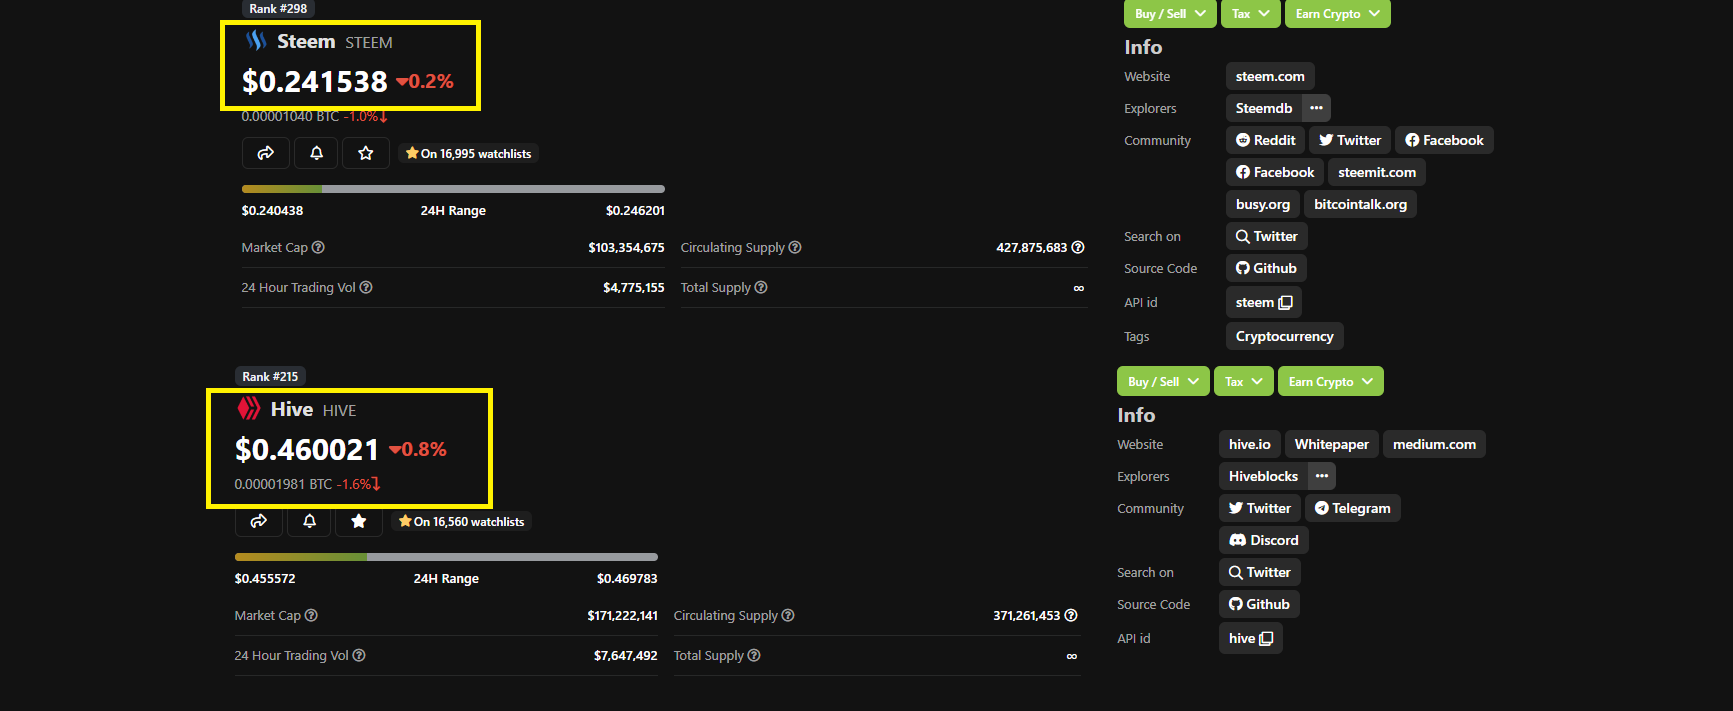This screenshot has height=711, width=1733.
Task: Open the bitcointalk.org link
Action: pyautogui.click(x=1360, y=204)
